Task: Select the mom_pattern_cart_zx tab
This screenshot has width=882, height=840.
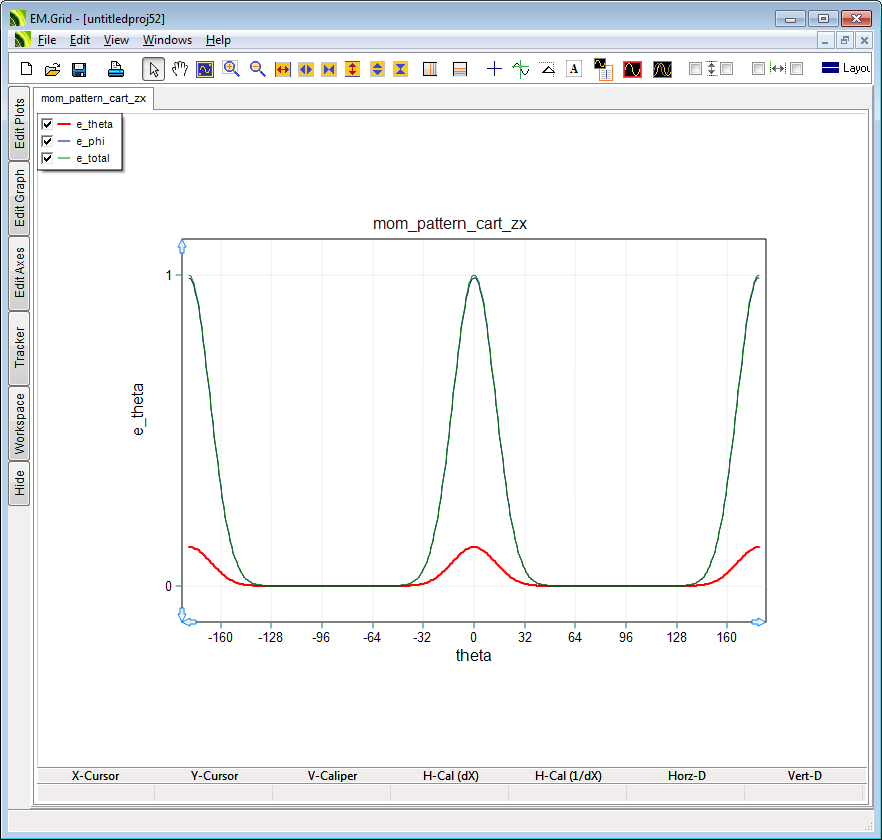Action: (x=93, y=98)
